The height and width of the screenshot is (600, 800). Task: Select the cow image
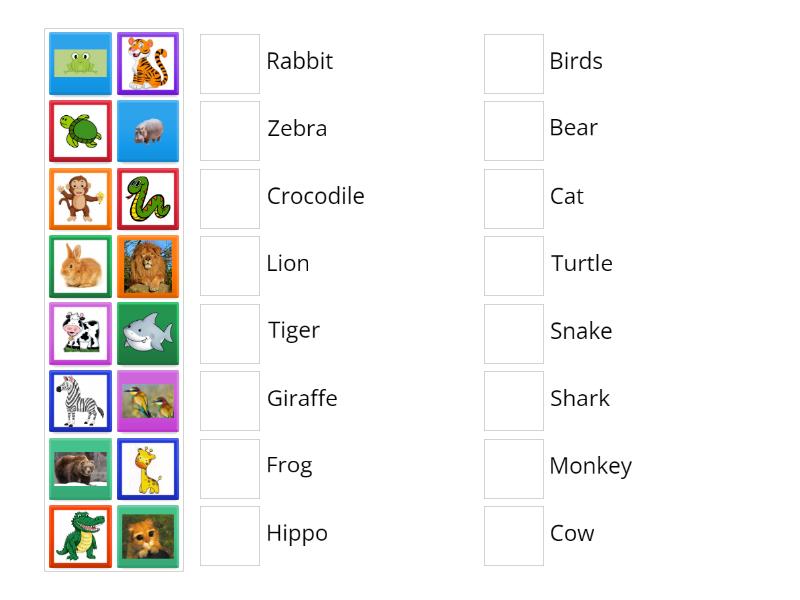coord(80,333)
